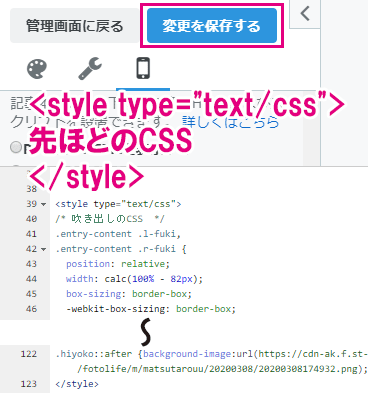The image size is (368, 393).
Task: Fold code at line 42 arrow
Action: (x=43, y=249)
